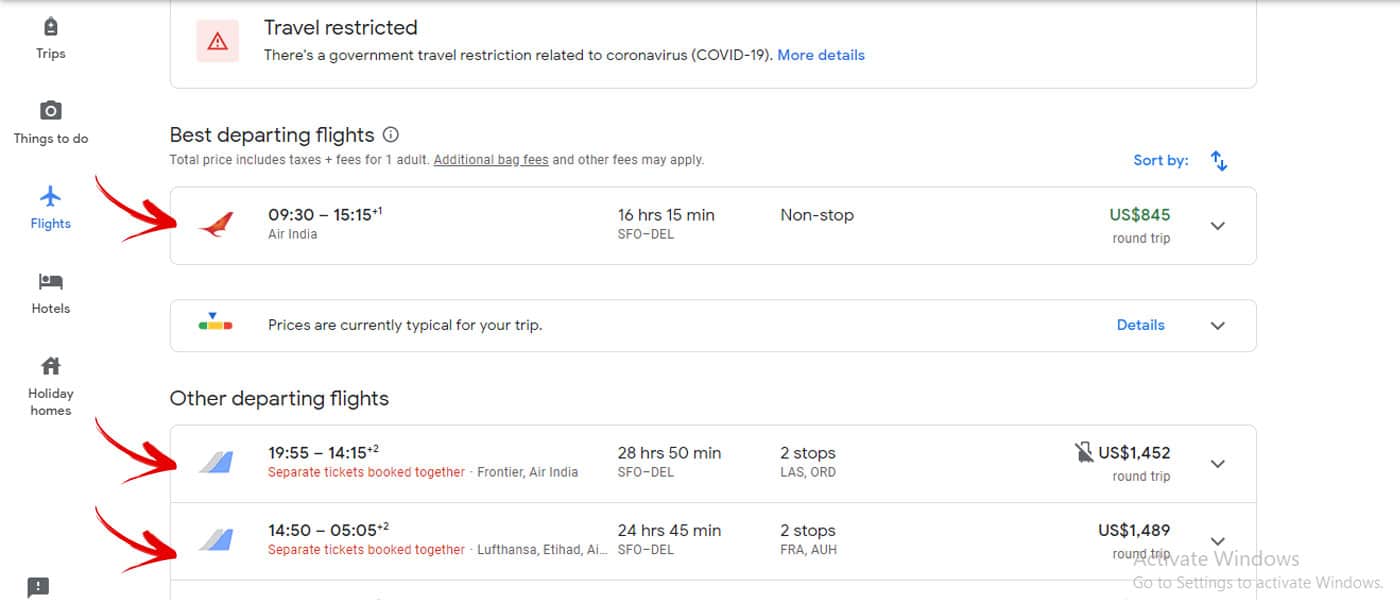Expand the Air India non-stop flight details
1400x600 pixels.
[x=1218, y=226]
